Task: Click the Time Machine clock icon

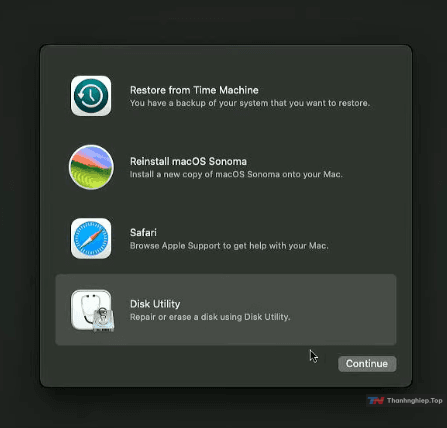Action: [x=91, y=96]
